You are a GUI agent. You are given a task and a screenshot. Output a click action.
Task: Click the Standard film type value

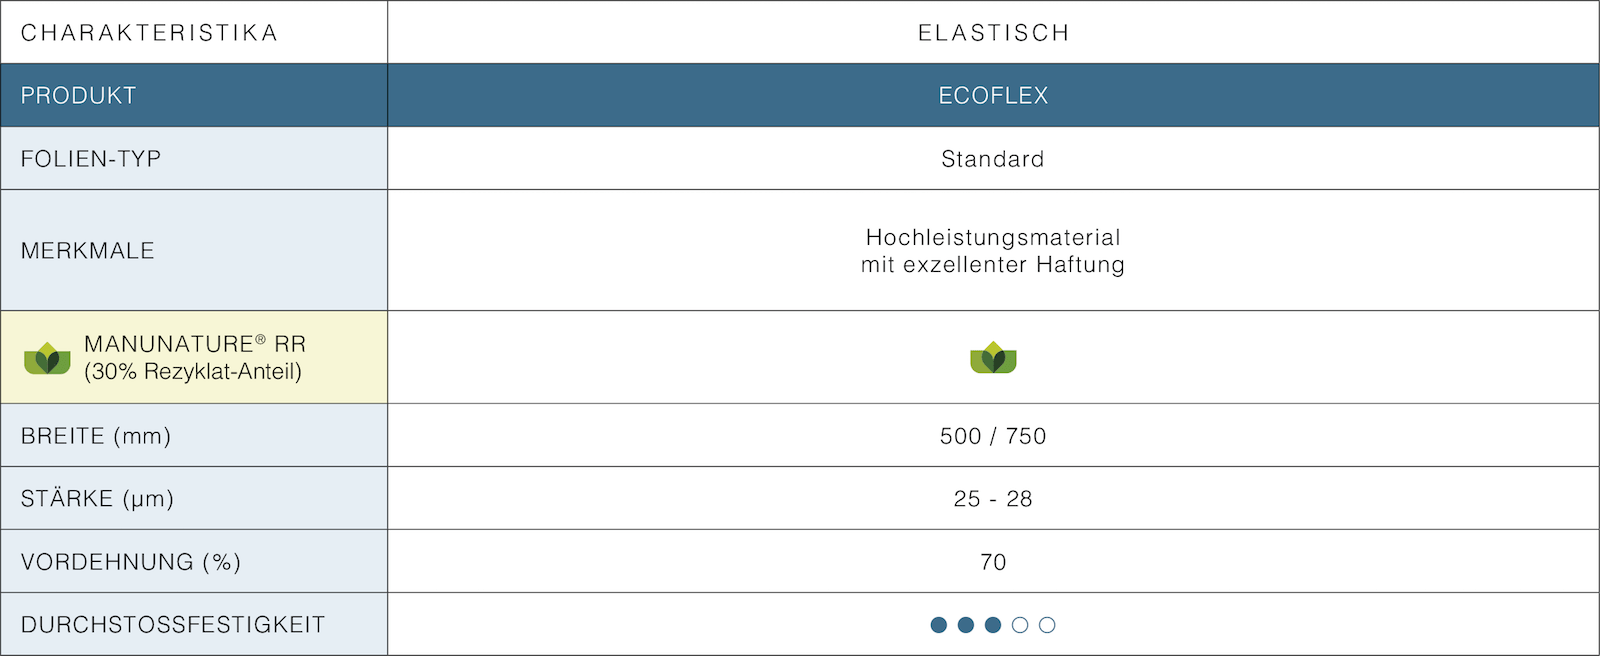coord(993,159)
